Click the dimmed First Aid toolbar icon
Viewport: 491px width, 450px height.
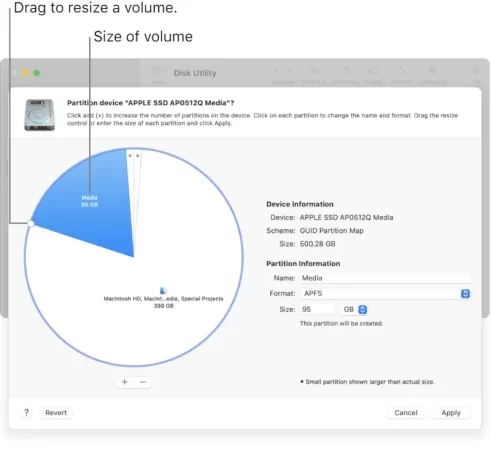(x=313, y=75)
